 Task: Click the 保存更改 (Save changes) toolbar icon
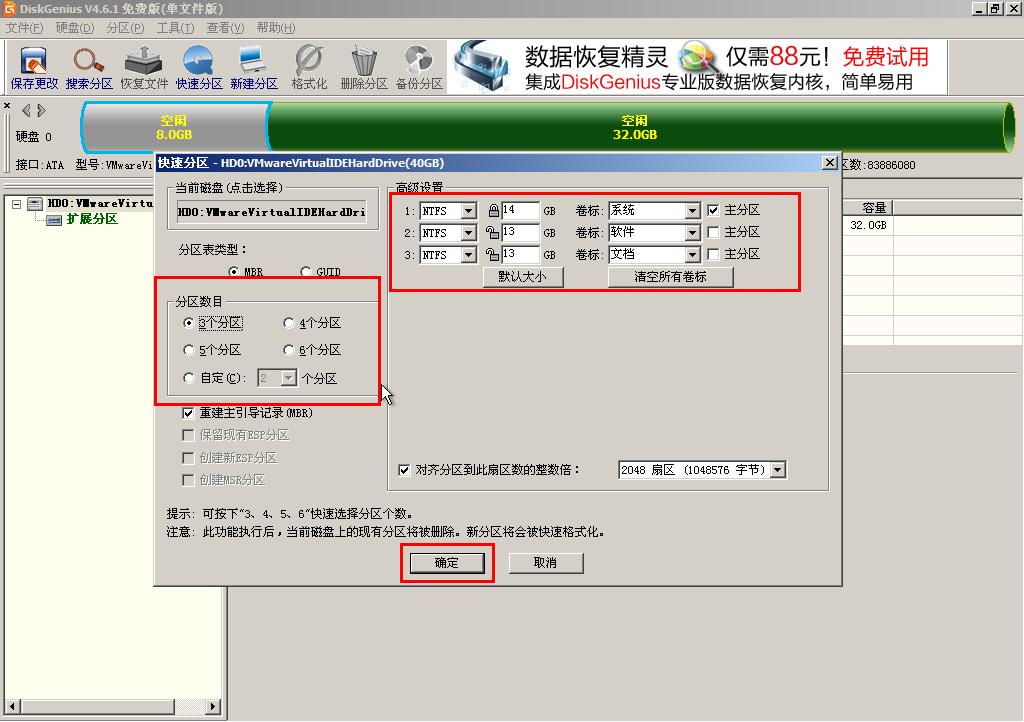coord(34,68)
